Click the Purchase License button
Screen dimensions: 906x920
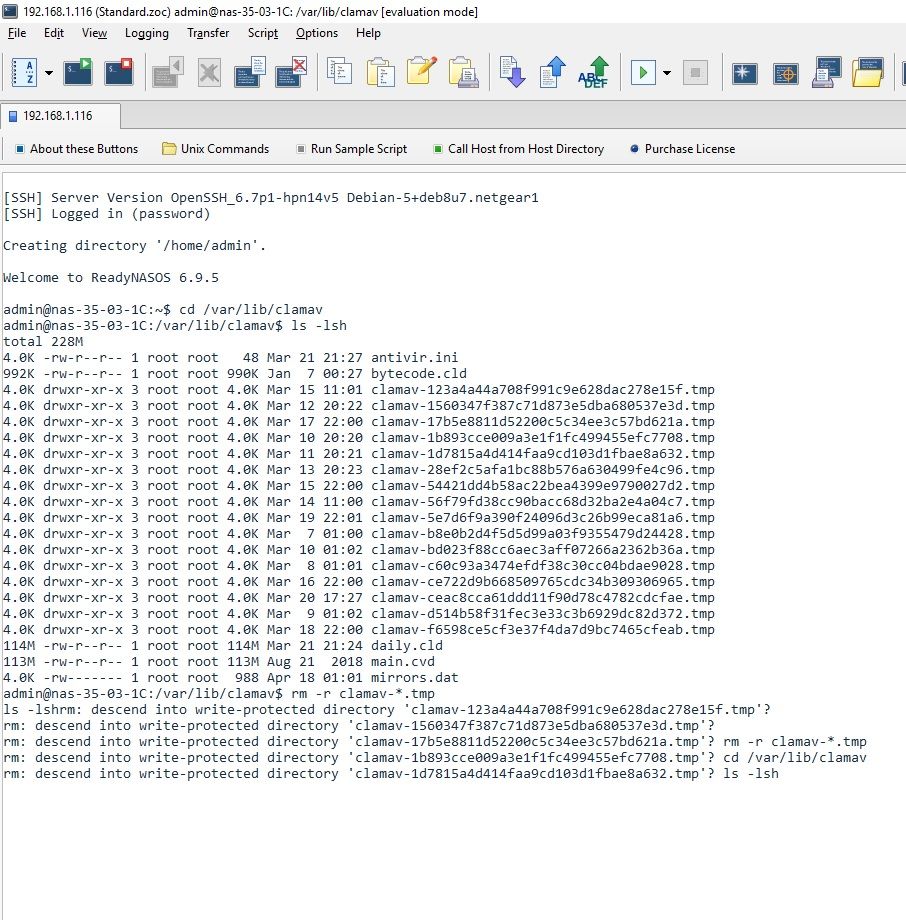click(x=682, y=148)
